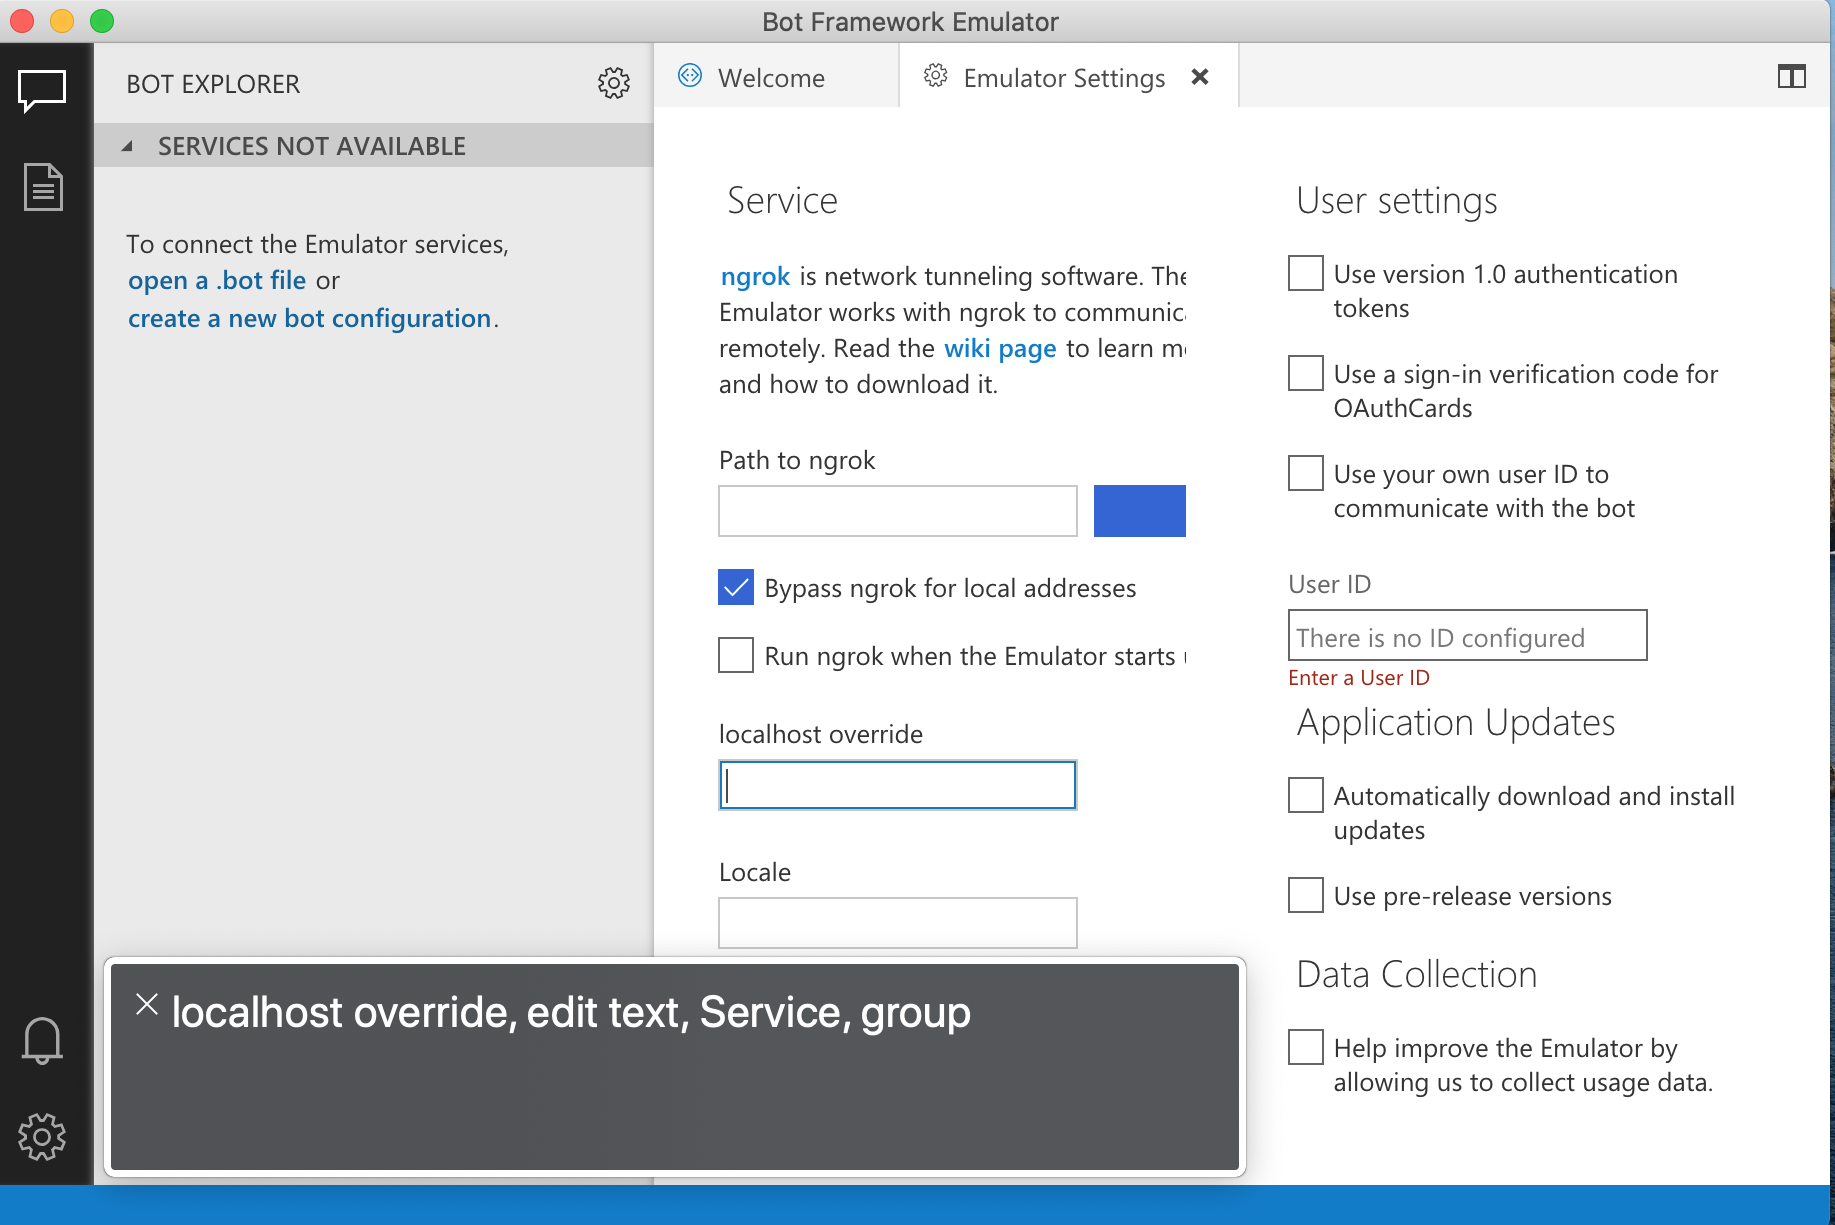Viewport: 1835px width, 1225px height.
Task: Open the Notifications bell icon
Action: point(42,1040)
